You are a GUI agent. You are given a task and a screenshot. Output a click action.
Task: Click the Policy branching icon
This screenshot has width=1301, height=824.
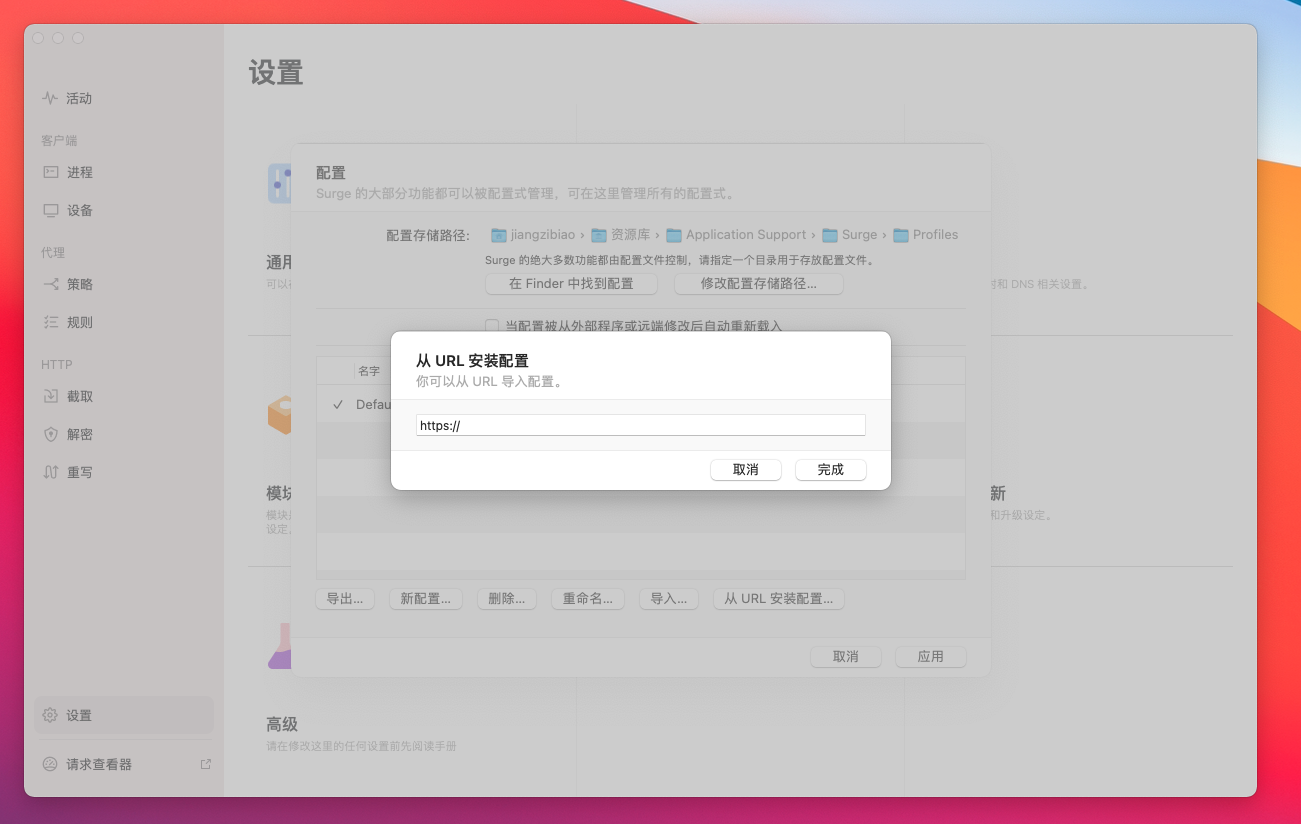point(50,284)
